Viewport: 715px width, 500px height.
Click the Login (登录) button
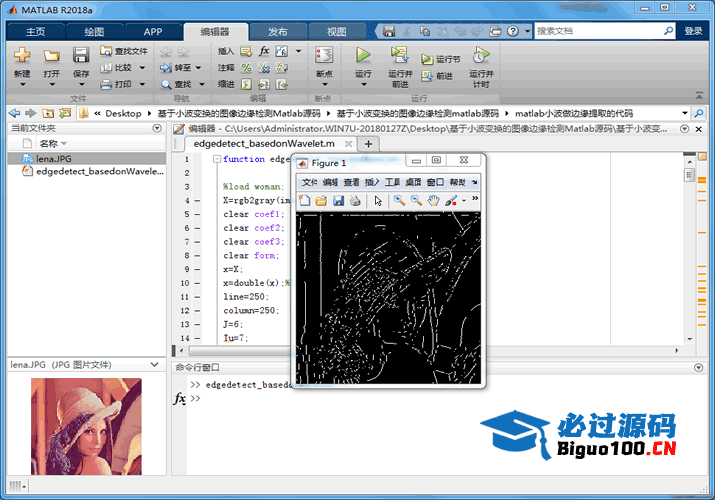point(693,31)
